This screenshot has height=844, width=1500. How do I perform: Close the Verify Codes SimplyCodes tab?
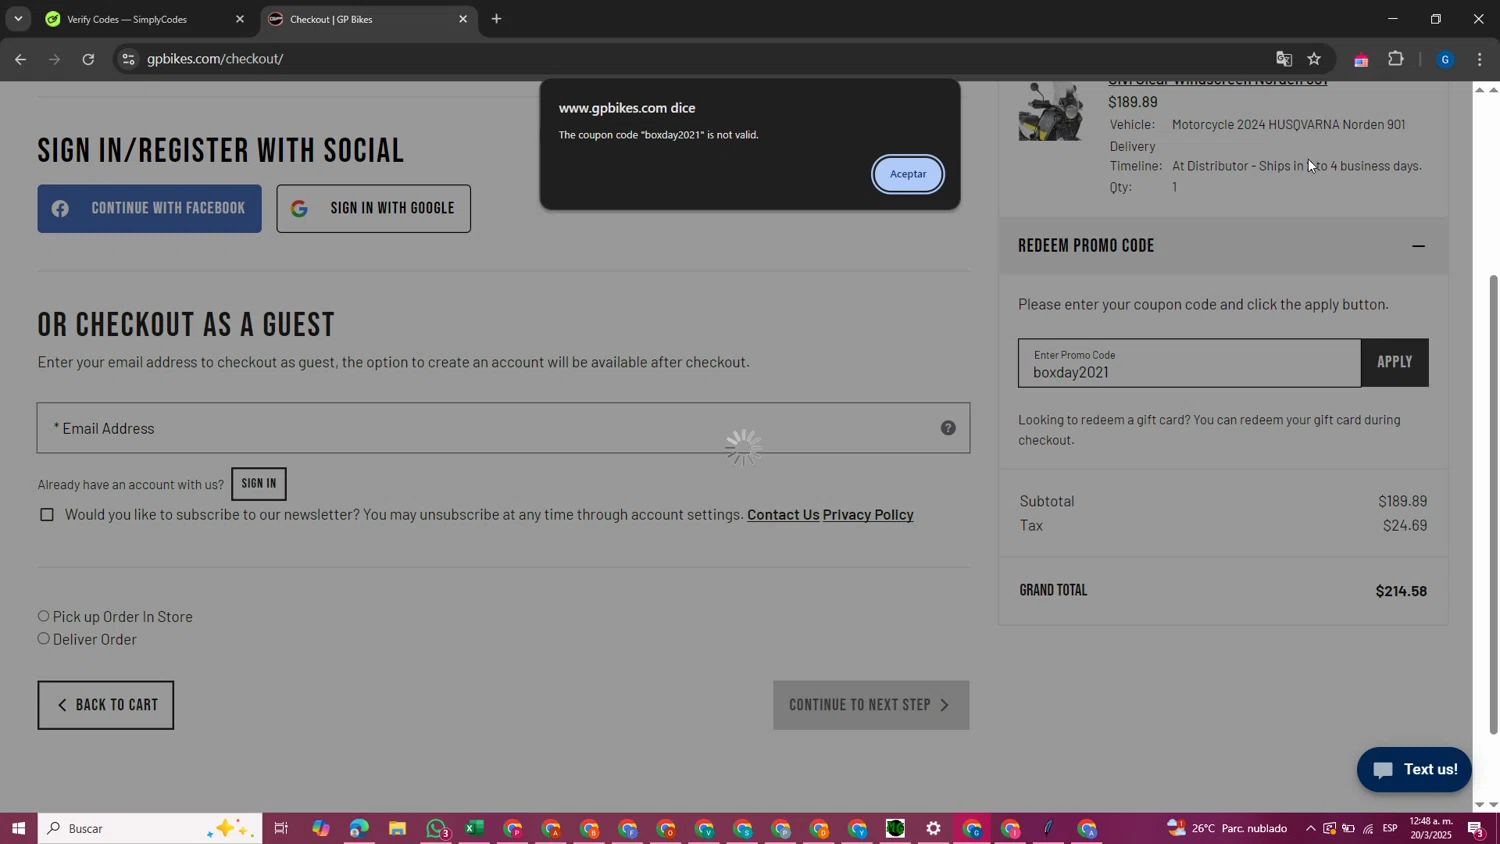click(x=240, y=19)
